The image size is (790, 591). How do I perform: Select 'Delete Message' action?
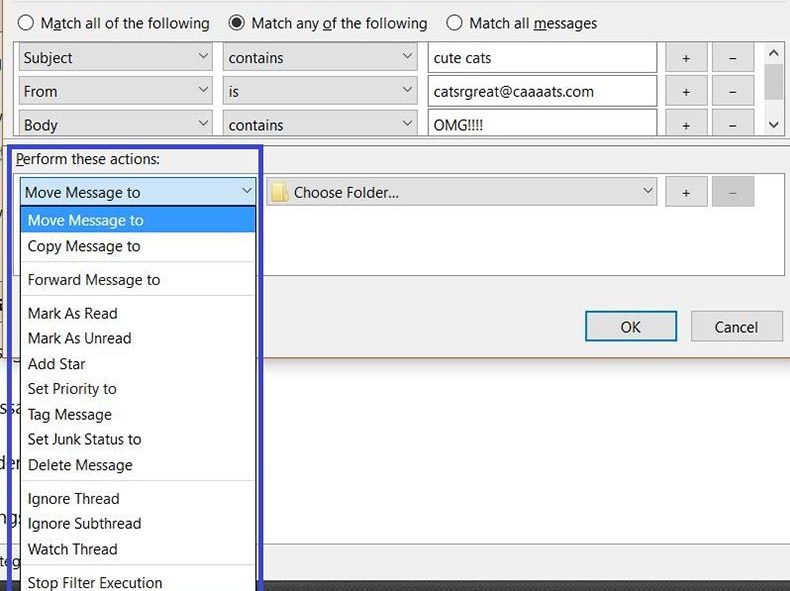click(x=138, y=465)
